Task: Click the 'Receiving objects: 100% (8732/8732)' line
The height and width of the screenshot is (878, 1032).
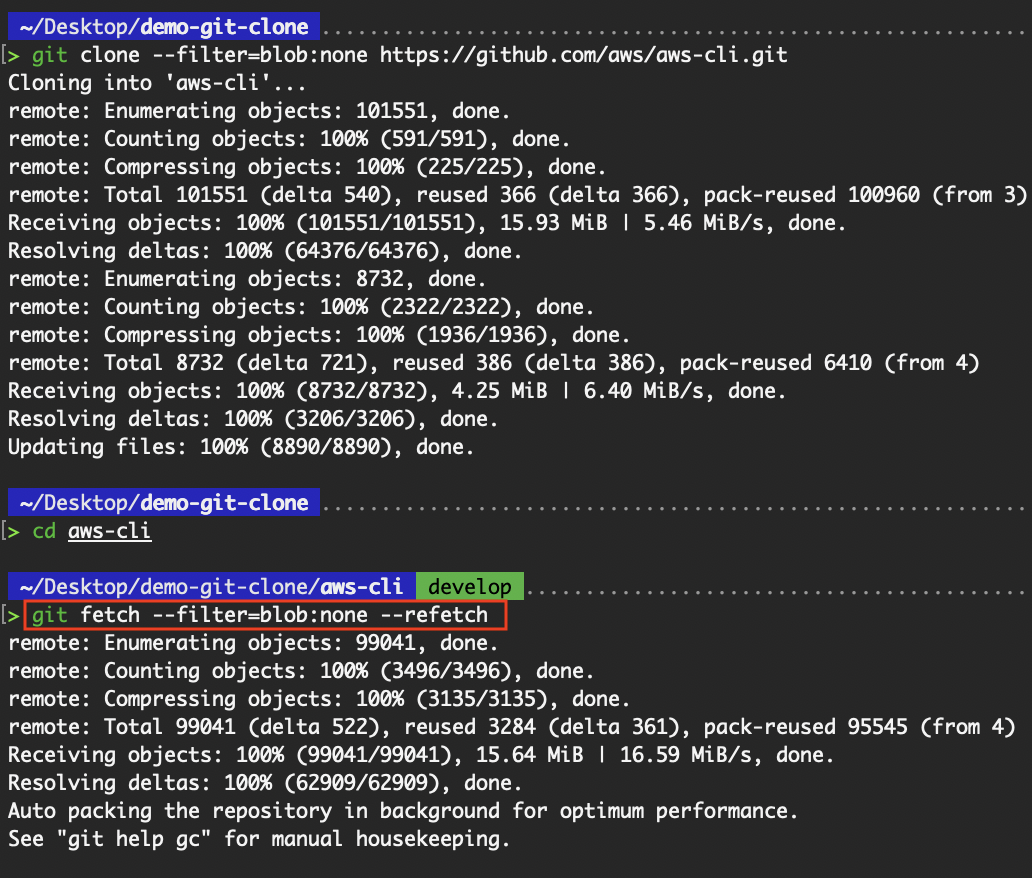Action: [397, 390]
